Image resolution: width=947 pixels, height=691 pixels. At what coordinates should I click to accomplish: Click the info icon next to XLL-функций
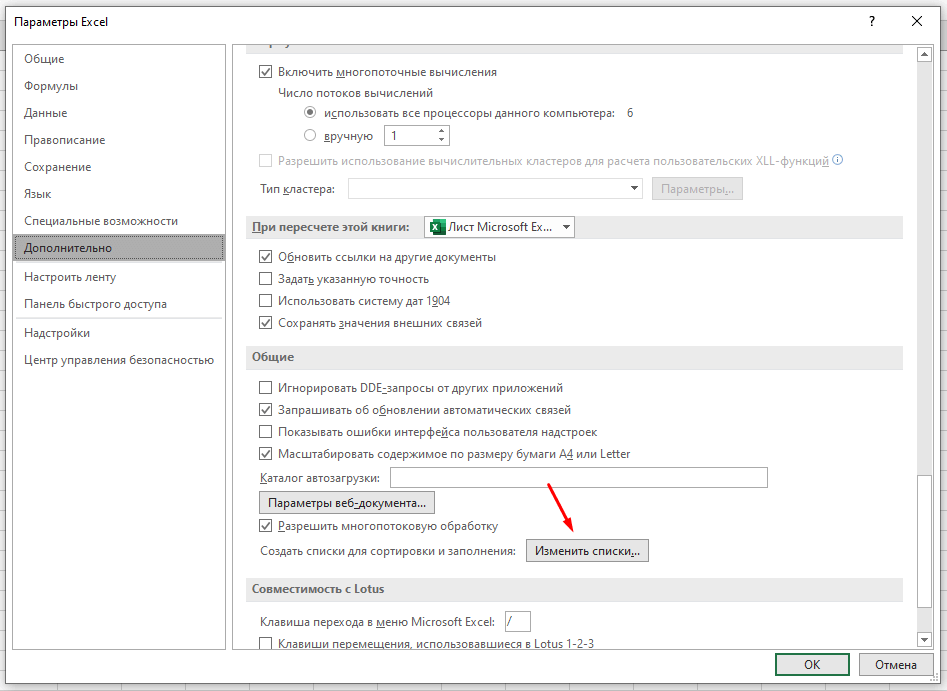[x=838, y=160]
